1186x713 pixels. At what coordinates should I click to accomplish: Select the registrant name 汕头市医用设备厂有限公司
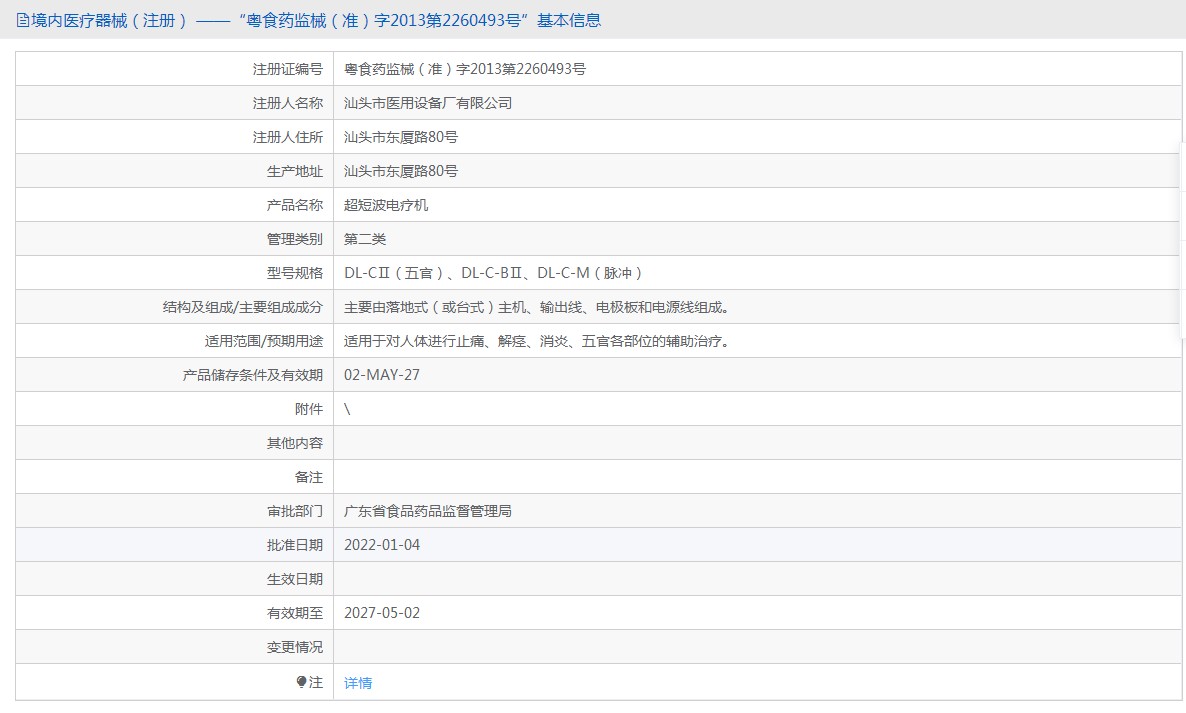click(x=427, y=103)
